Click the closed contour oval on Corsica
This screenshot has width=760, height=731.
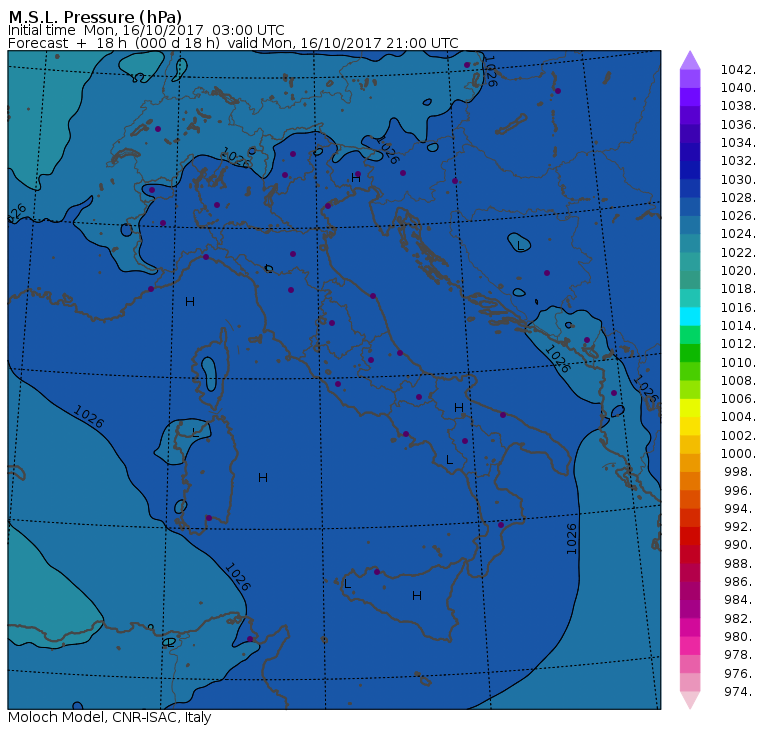[209, 374]
